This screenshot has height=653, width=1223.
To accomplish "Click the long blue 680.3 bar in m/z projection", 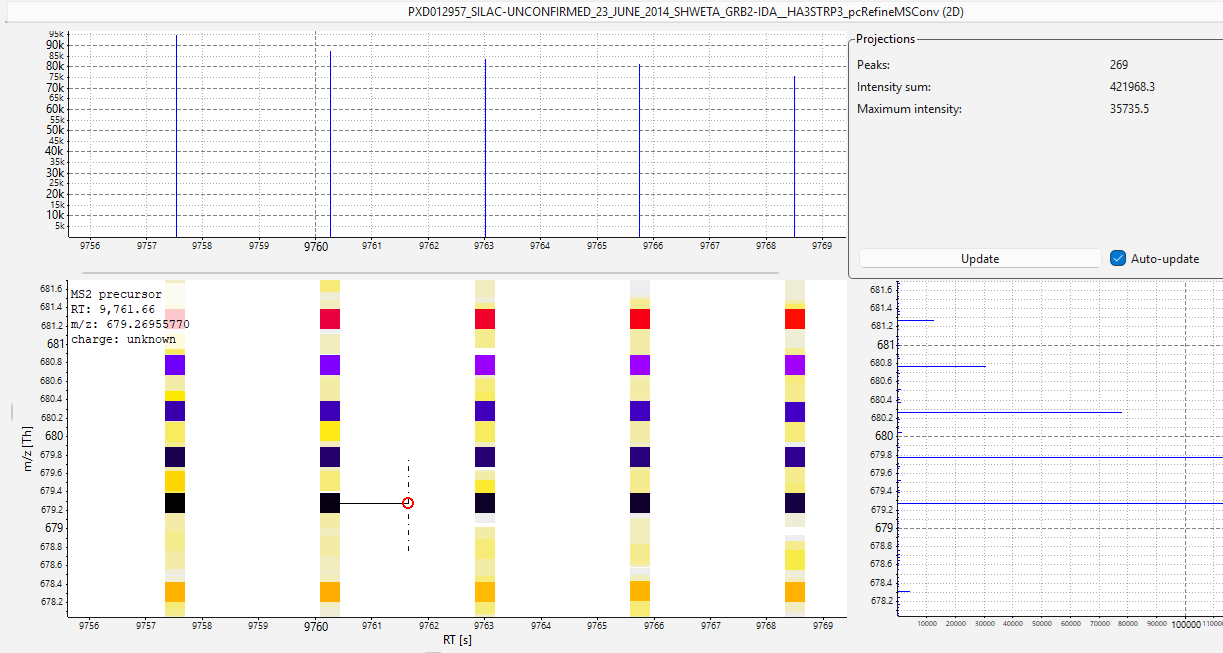I will (1010, 412).
